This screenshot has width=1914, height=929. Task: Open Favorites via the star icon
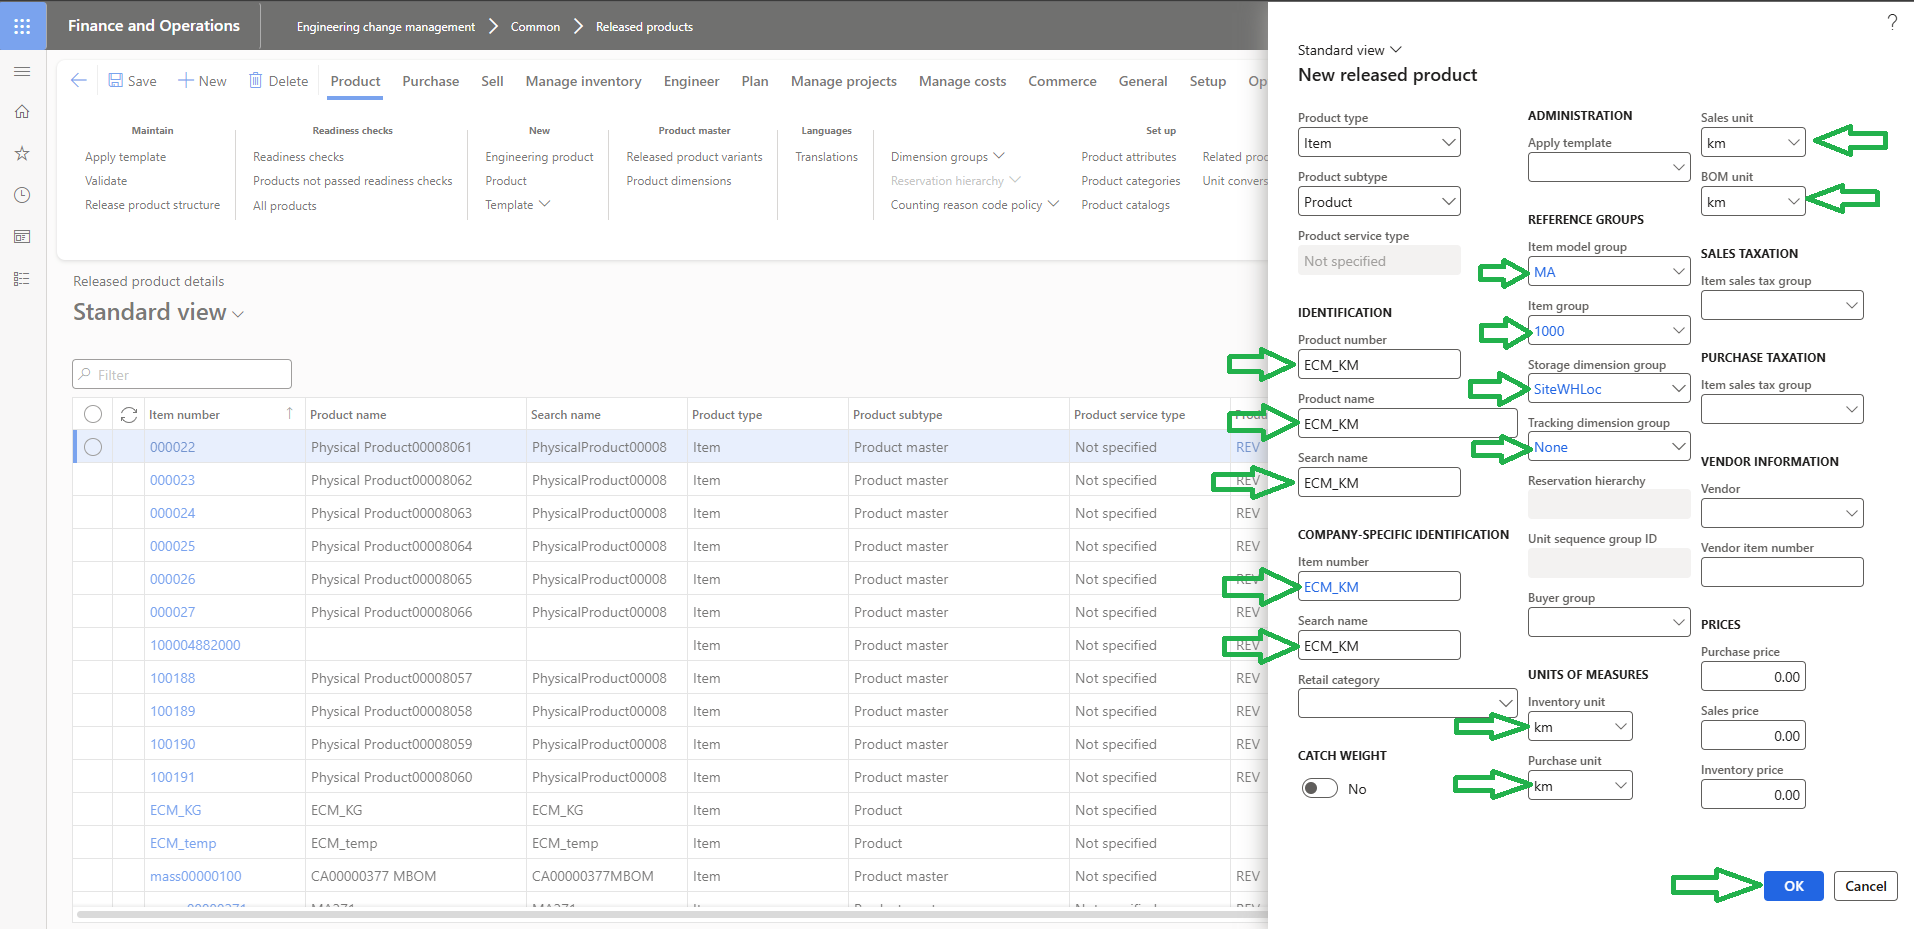tap(22, 153)
